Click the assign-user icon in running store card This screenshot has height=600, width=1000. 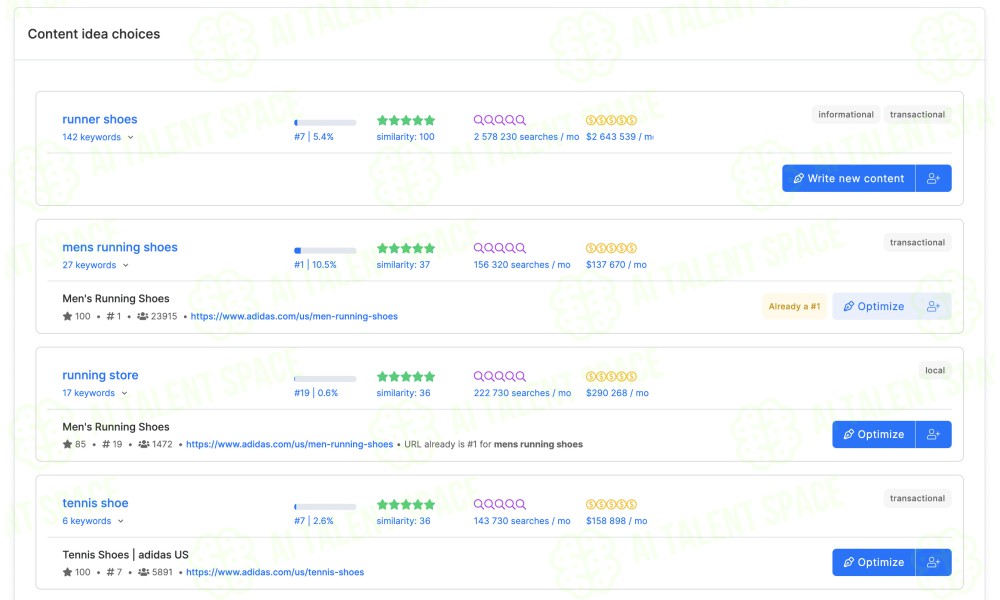pos(933,434)
